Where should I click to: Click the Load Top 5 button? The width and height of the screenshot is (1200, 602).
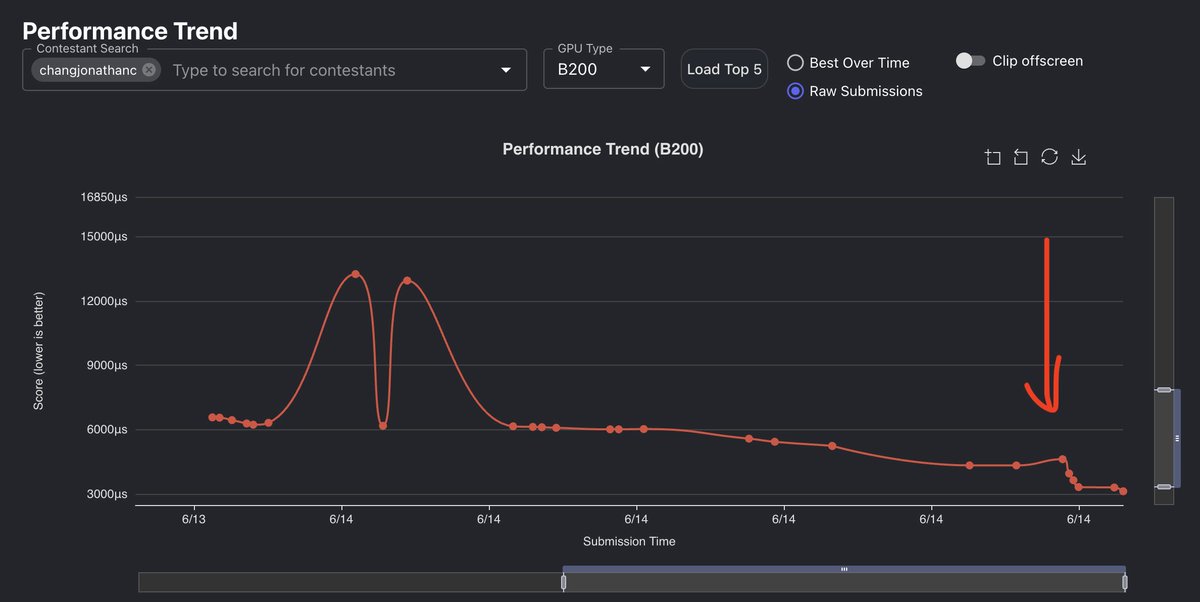click(x=724, y=69)
